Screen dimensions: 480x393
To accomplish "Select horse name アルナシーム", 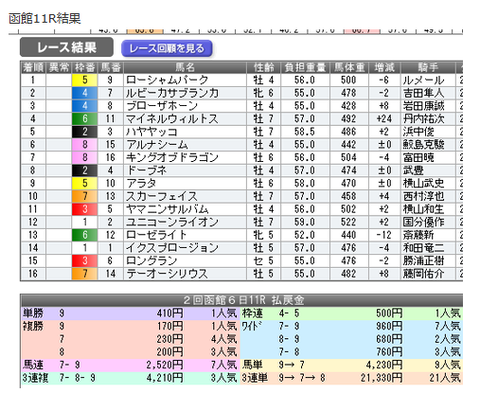I will point(157,145).
